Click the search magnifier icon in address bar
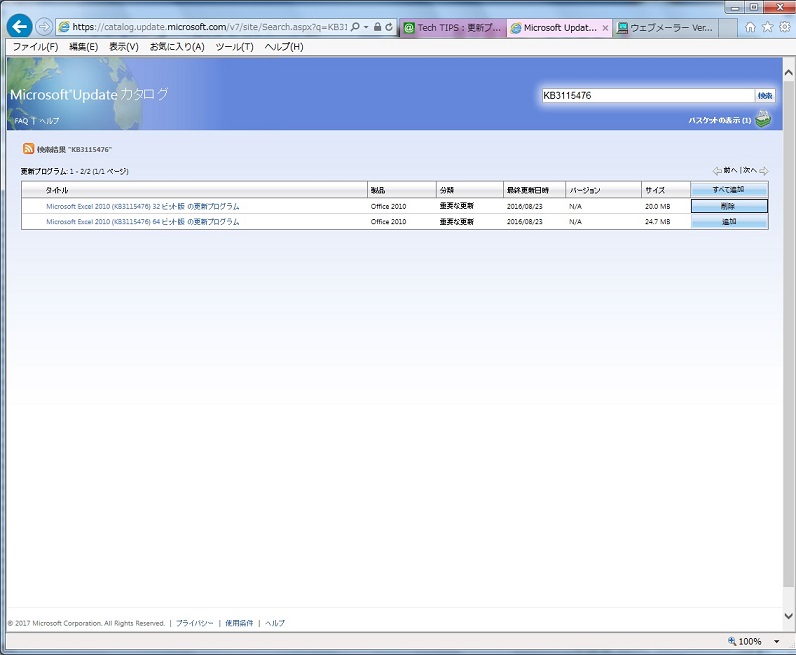796x655 pixels. tap(355, 27)
